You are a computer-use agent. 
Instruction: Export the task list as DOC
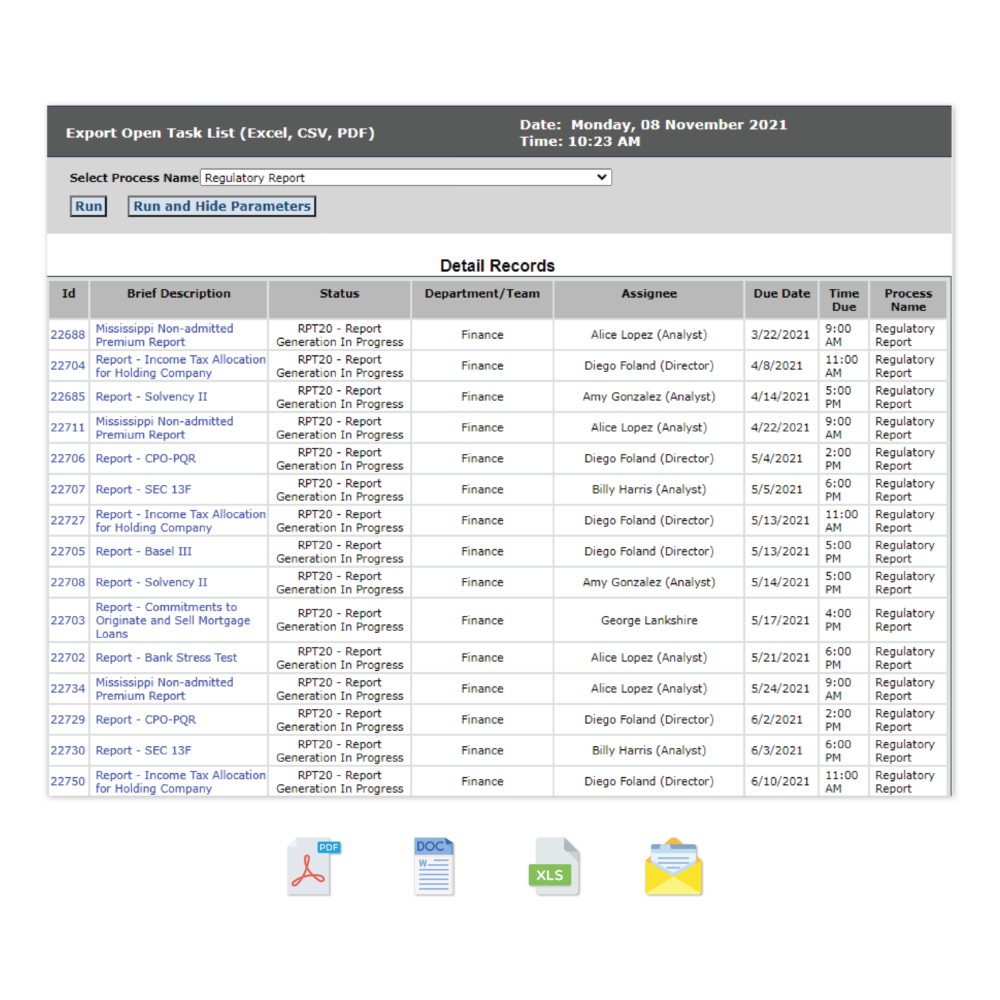point(434,866)
